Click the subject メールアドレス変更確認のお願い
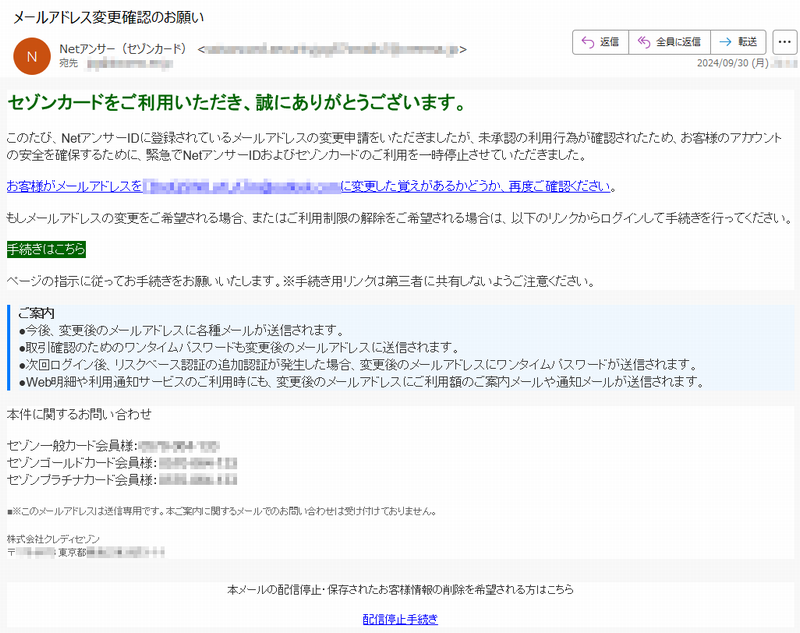800x633 pixels. 108,17
